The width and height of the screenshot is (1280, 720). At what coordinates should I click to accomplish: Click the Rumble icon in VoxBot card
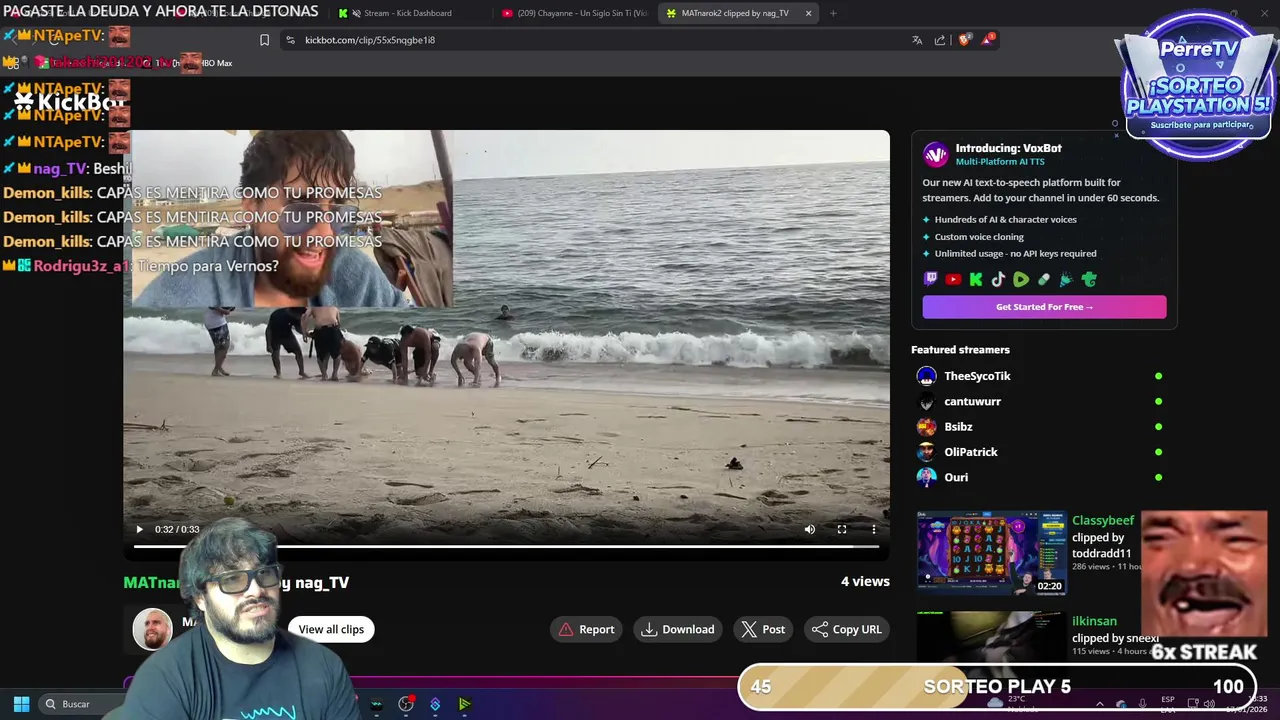pos(1021,280)
